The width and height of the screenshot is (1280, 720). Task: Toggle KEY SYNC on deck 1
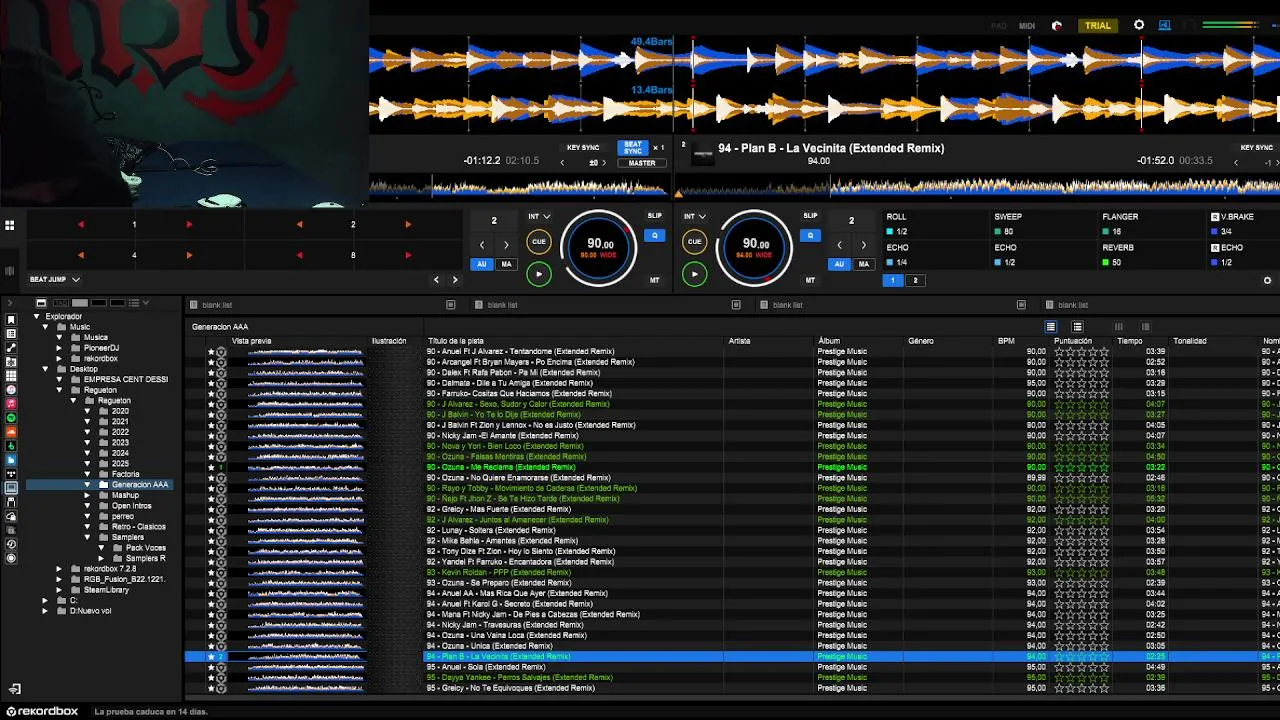pos(583,148)
